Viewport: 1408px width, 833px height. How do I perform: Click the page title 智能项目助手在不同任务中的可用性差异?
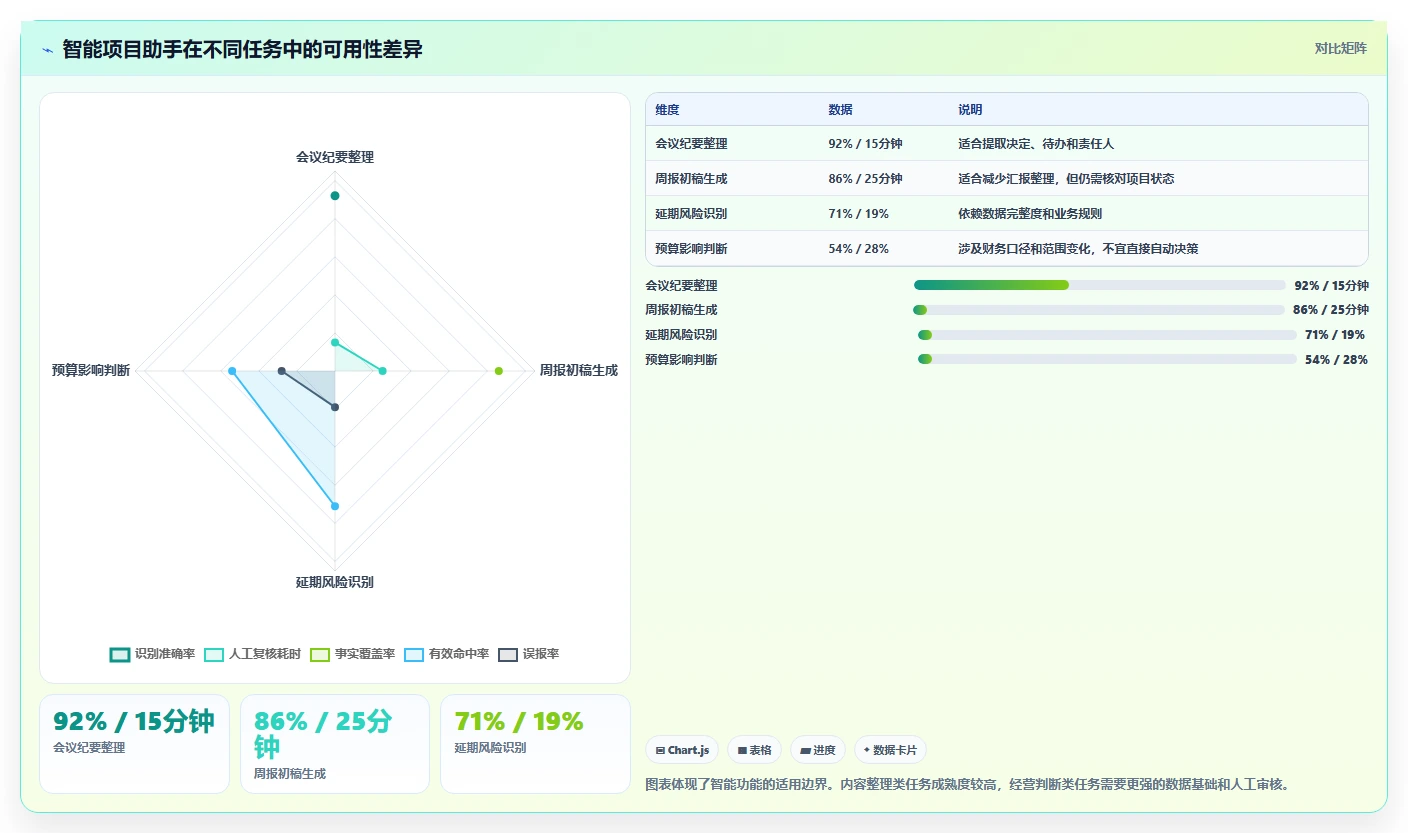point(242,50)
